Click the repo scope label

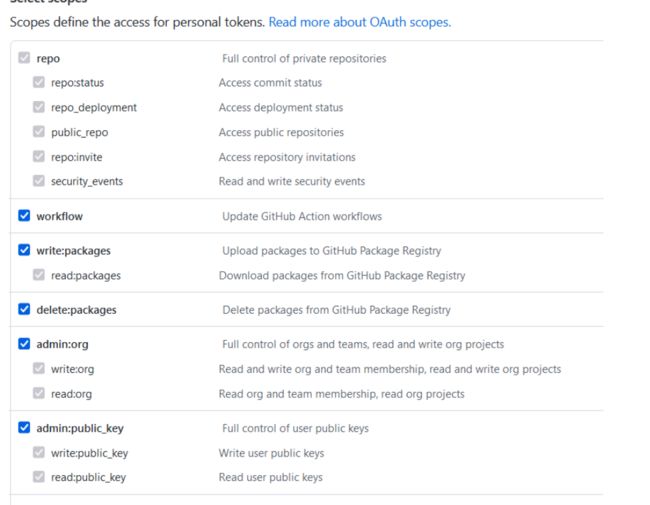[x=48, y=59]
